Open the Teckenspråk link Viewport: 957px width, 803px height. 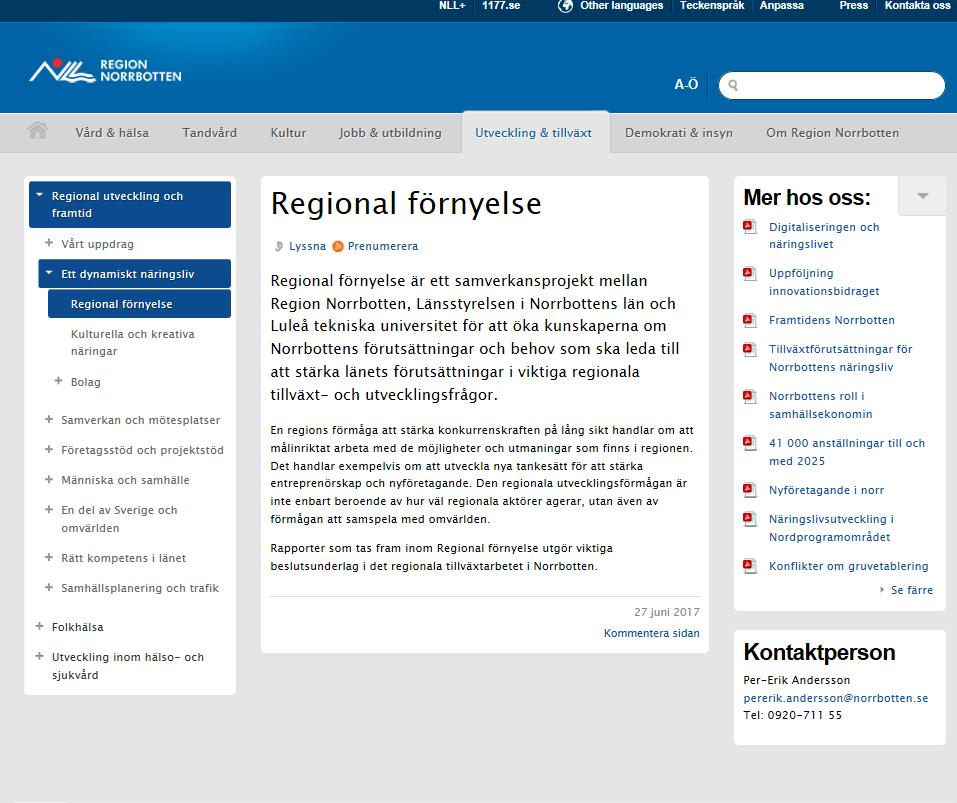point(712,5)
